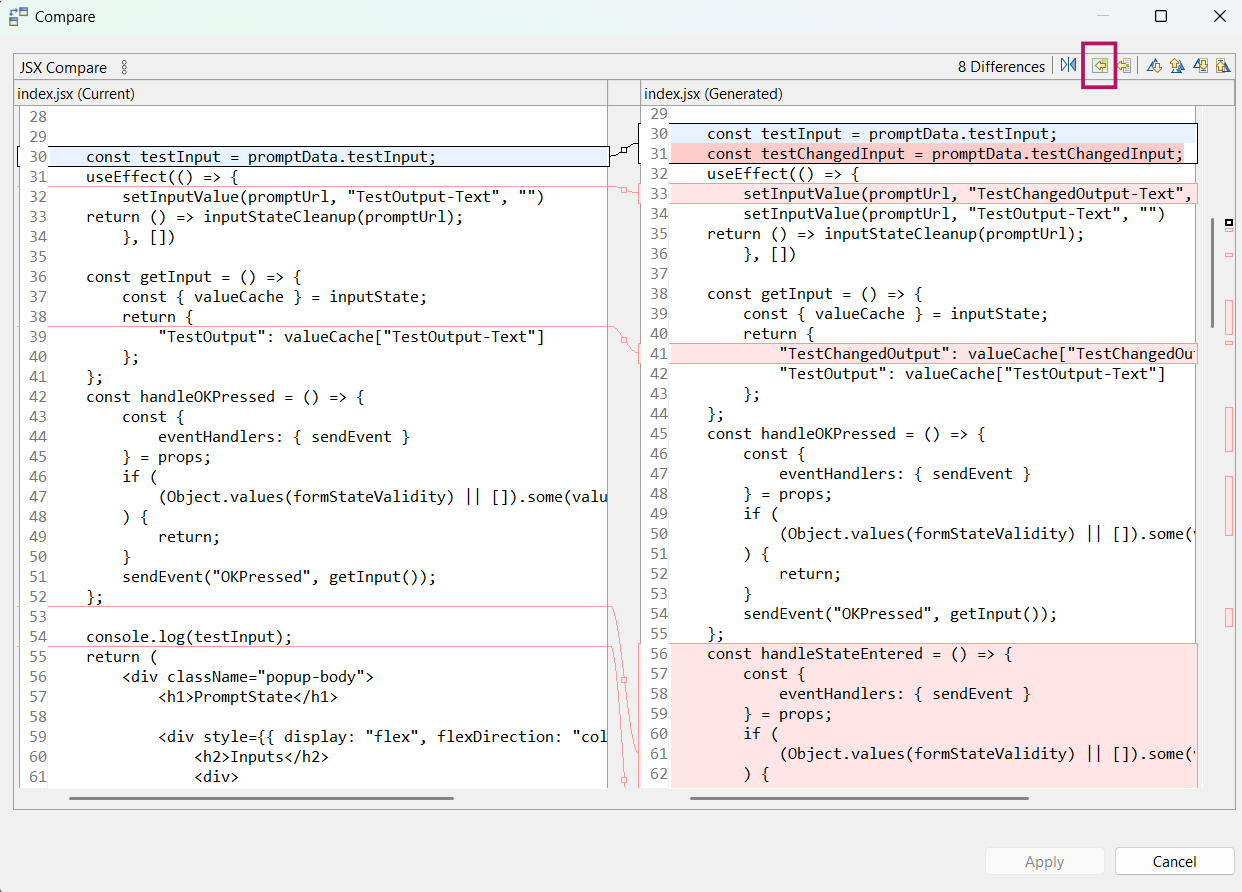Viewport: 1242px width, 892px height.
Task: Select the 'index.jsx (Generated)' pane header
Action: pos(713,93)
